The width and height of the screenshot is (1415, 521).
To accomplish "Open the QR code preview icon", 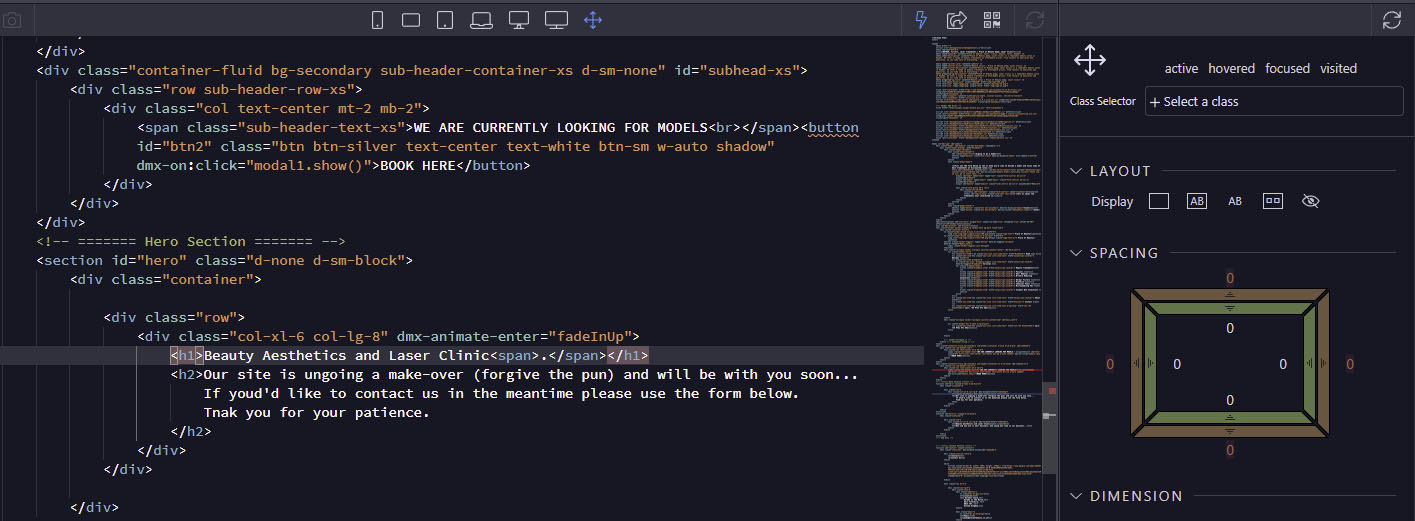I will click(992, 20).
